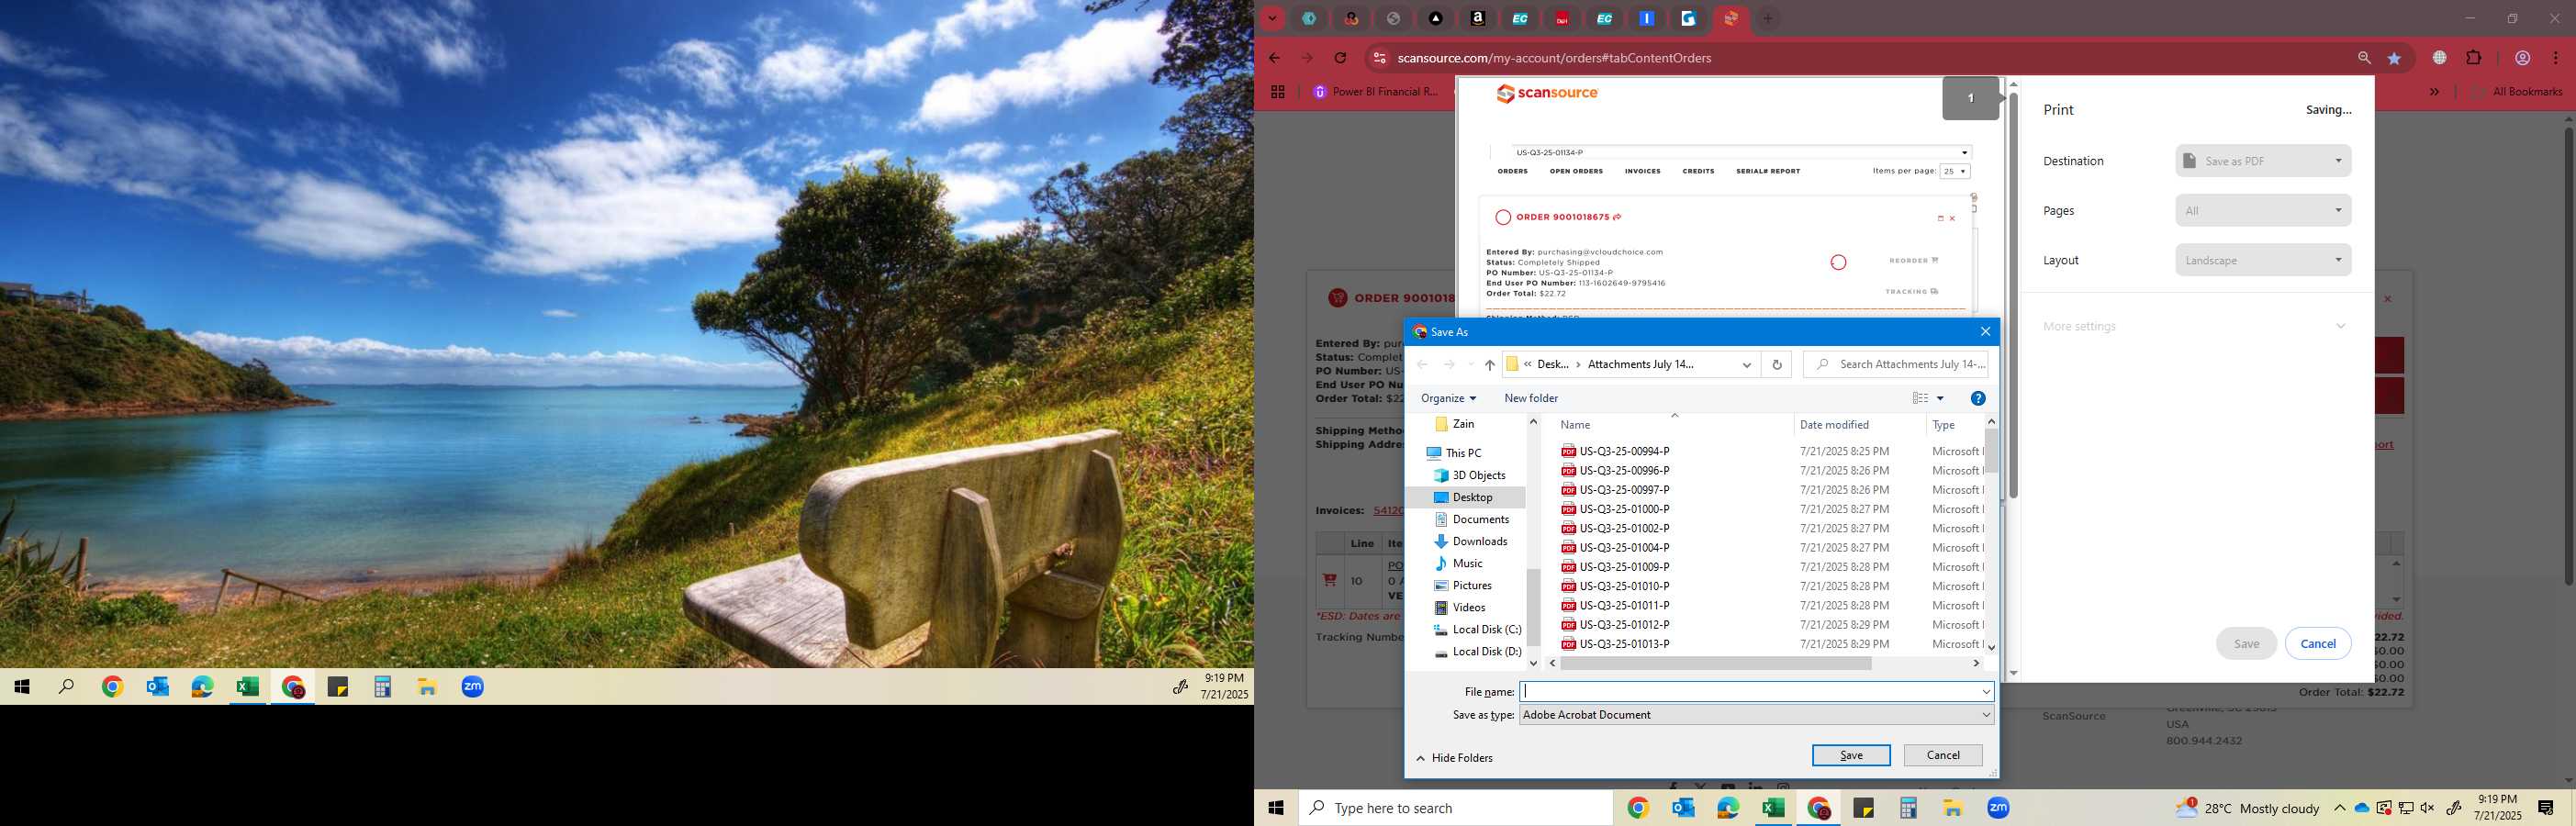Click Cancel in the Print panel
This screenshot has width=2576, height=826.
click(x=2318, y=644)
